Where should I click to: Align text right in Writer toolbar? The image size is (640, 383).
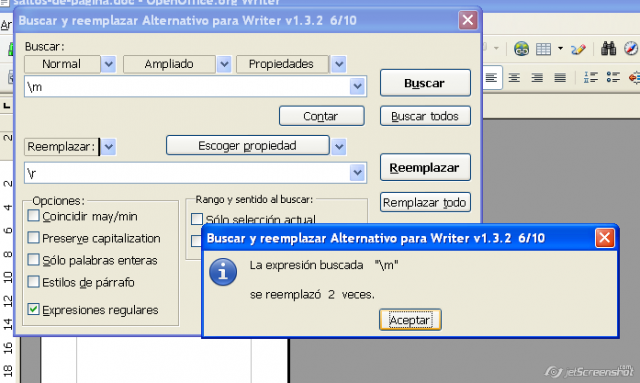point(537,77)
